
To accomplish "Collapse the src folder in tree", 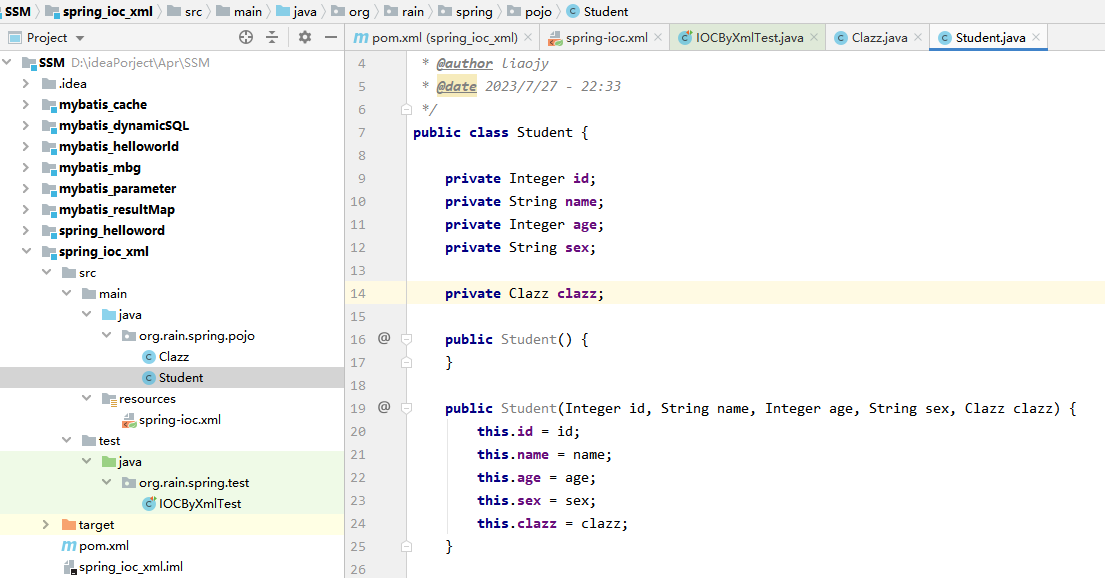I will click(47, 272).
